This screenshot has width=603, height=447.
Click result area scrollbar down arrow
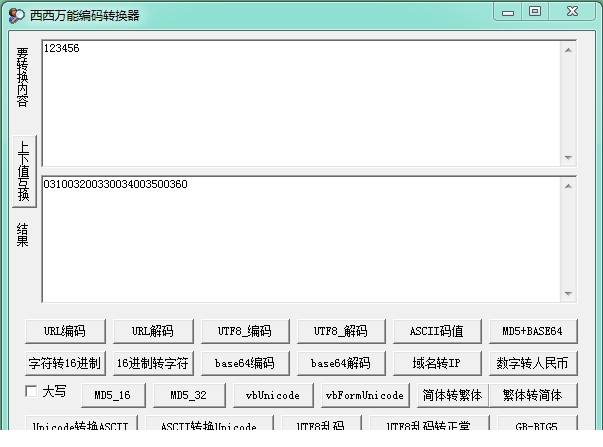pos(568,294)
